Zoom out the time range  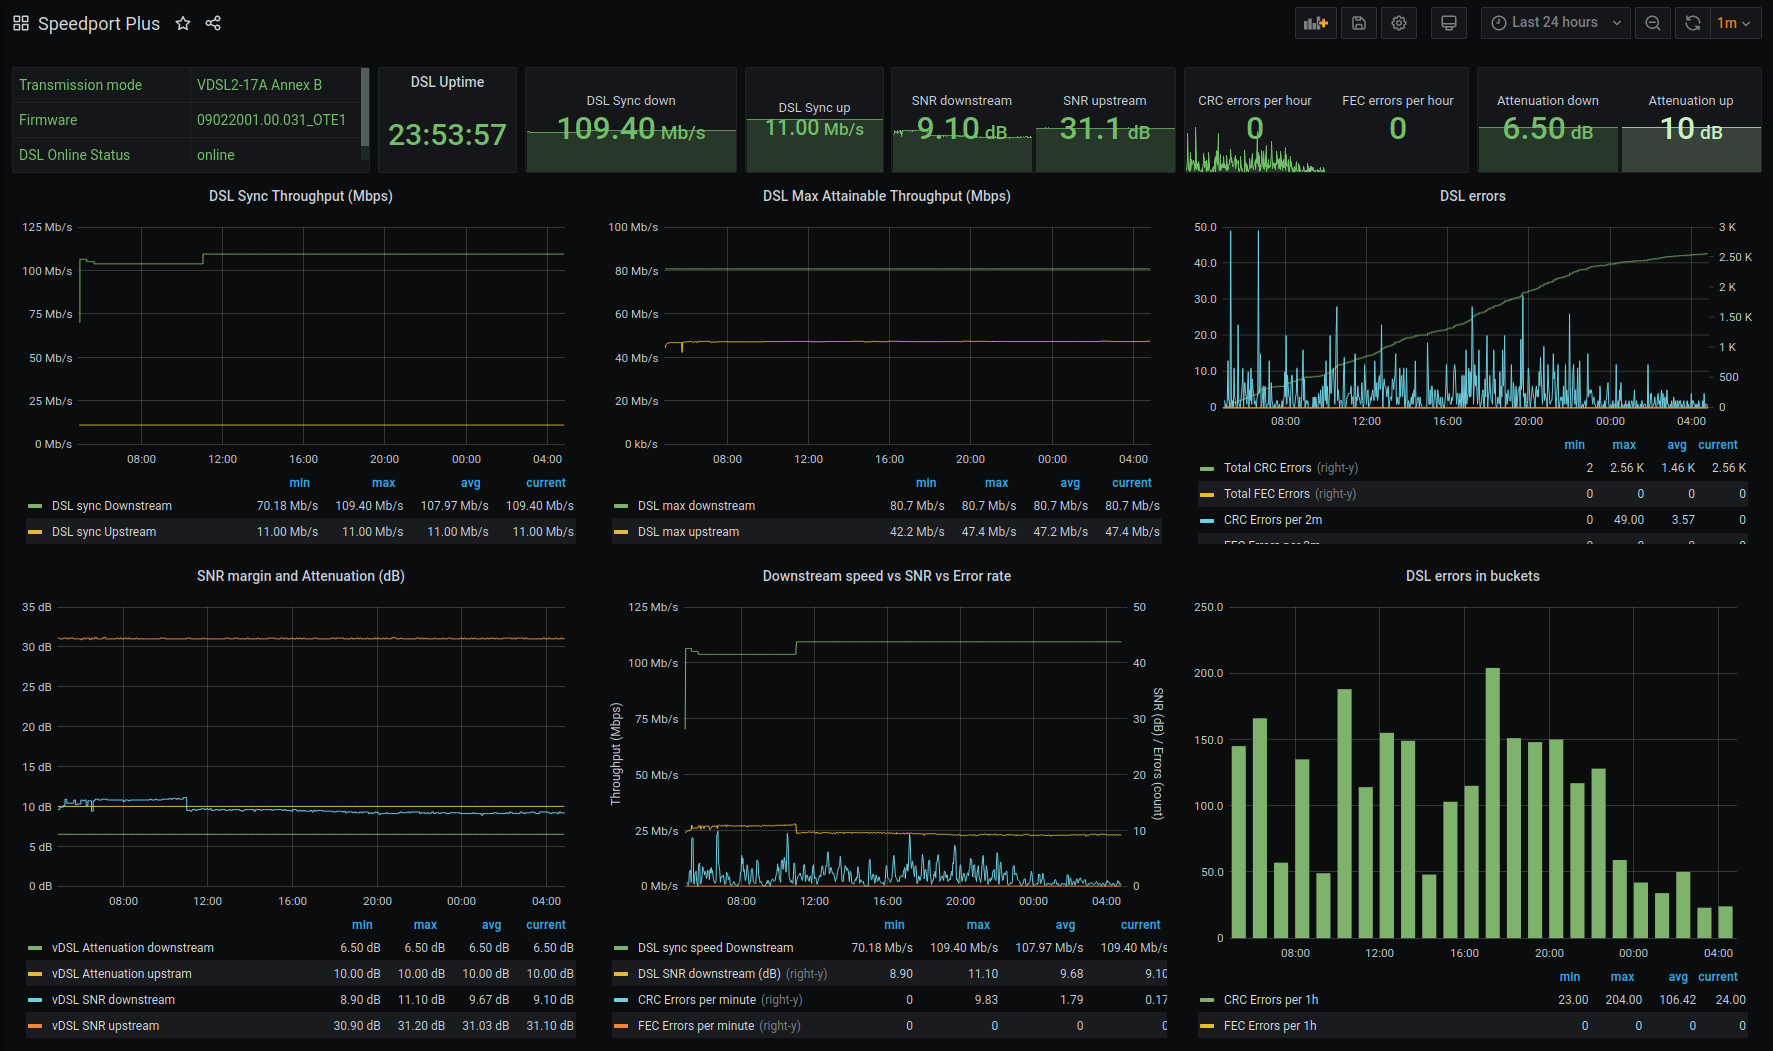coord(1653,23)
